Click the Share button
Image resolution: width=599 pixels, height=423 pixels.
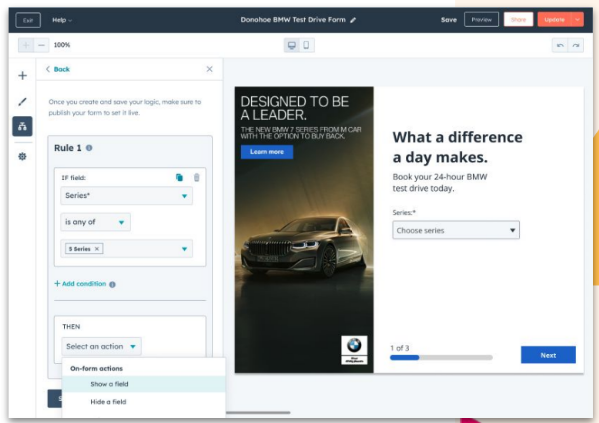[x=518, y=19]
